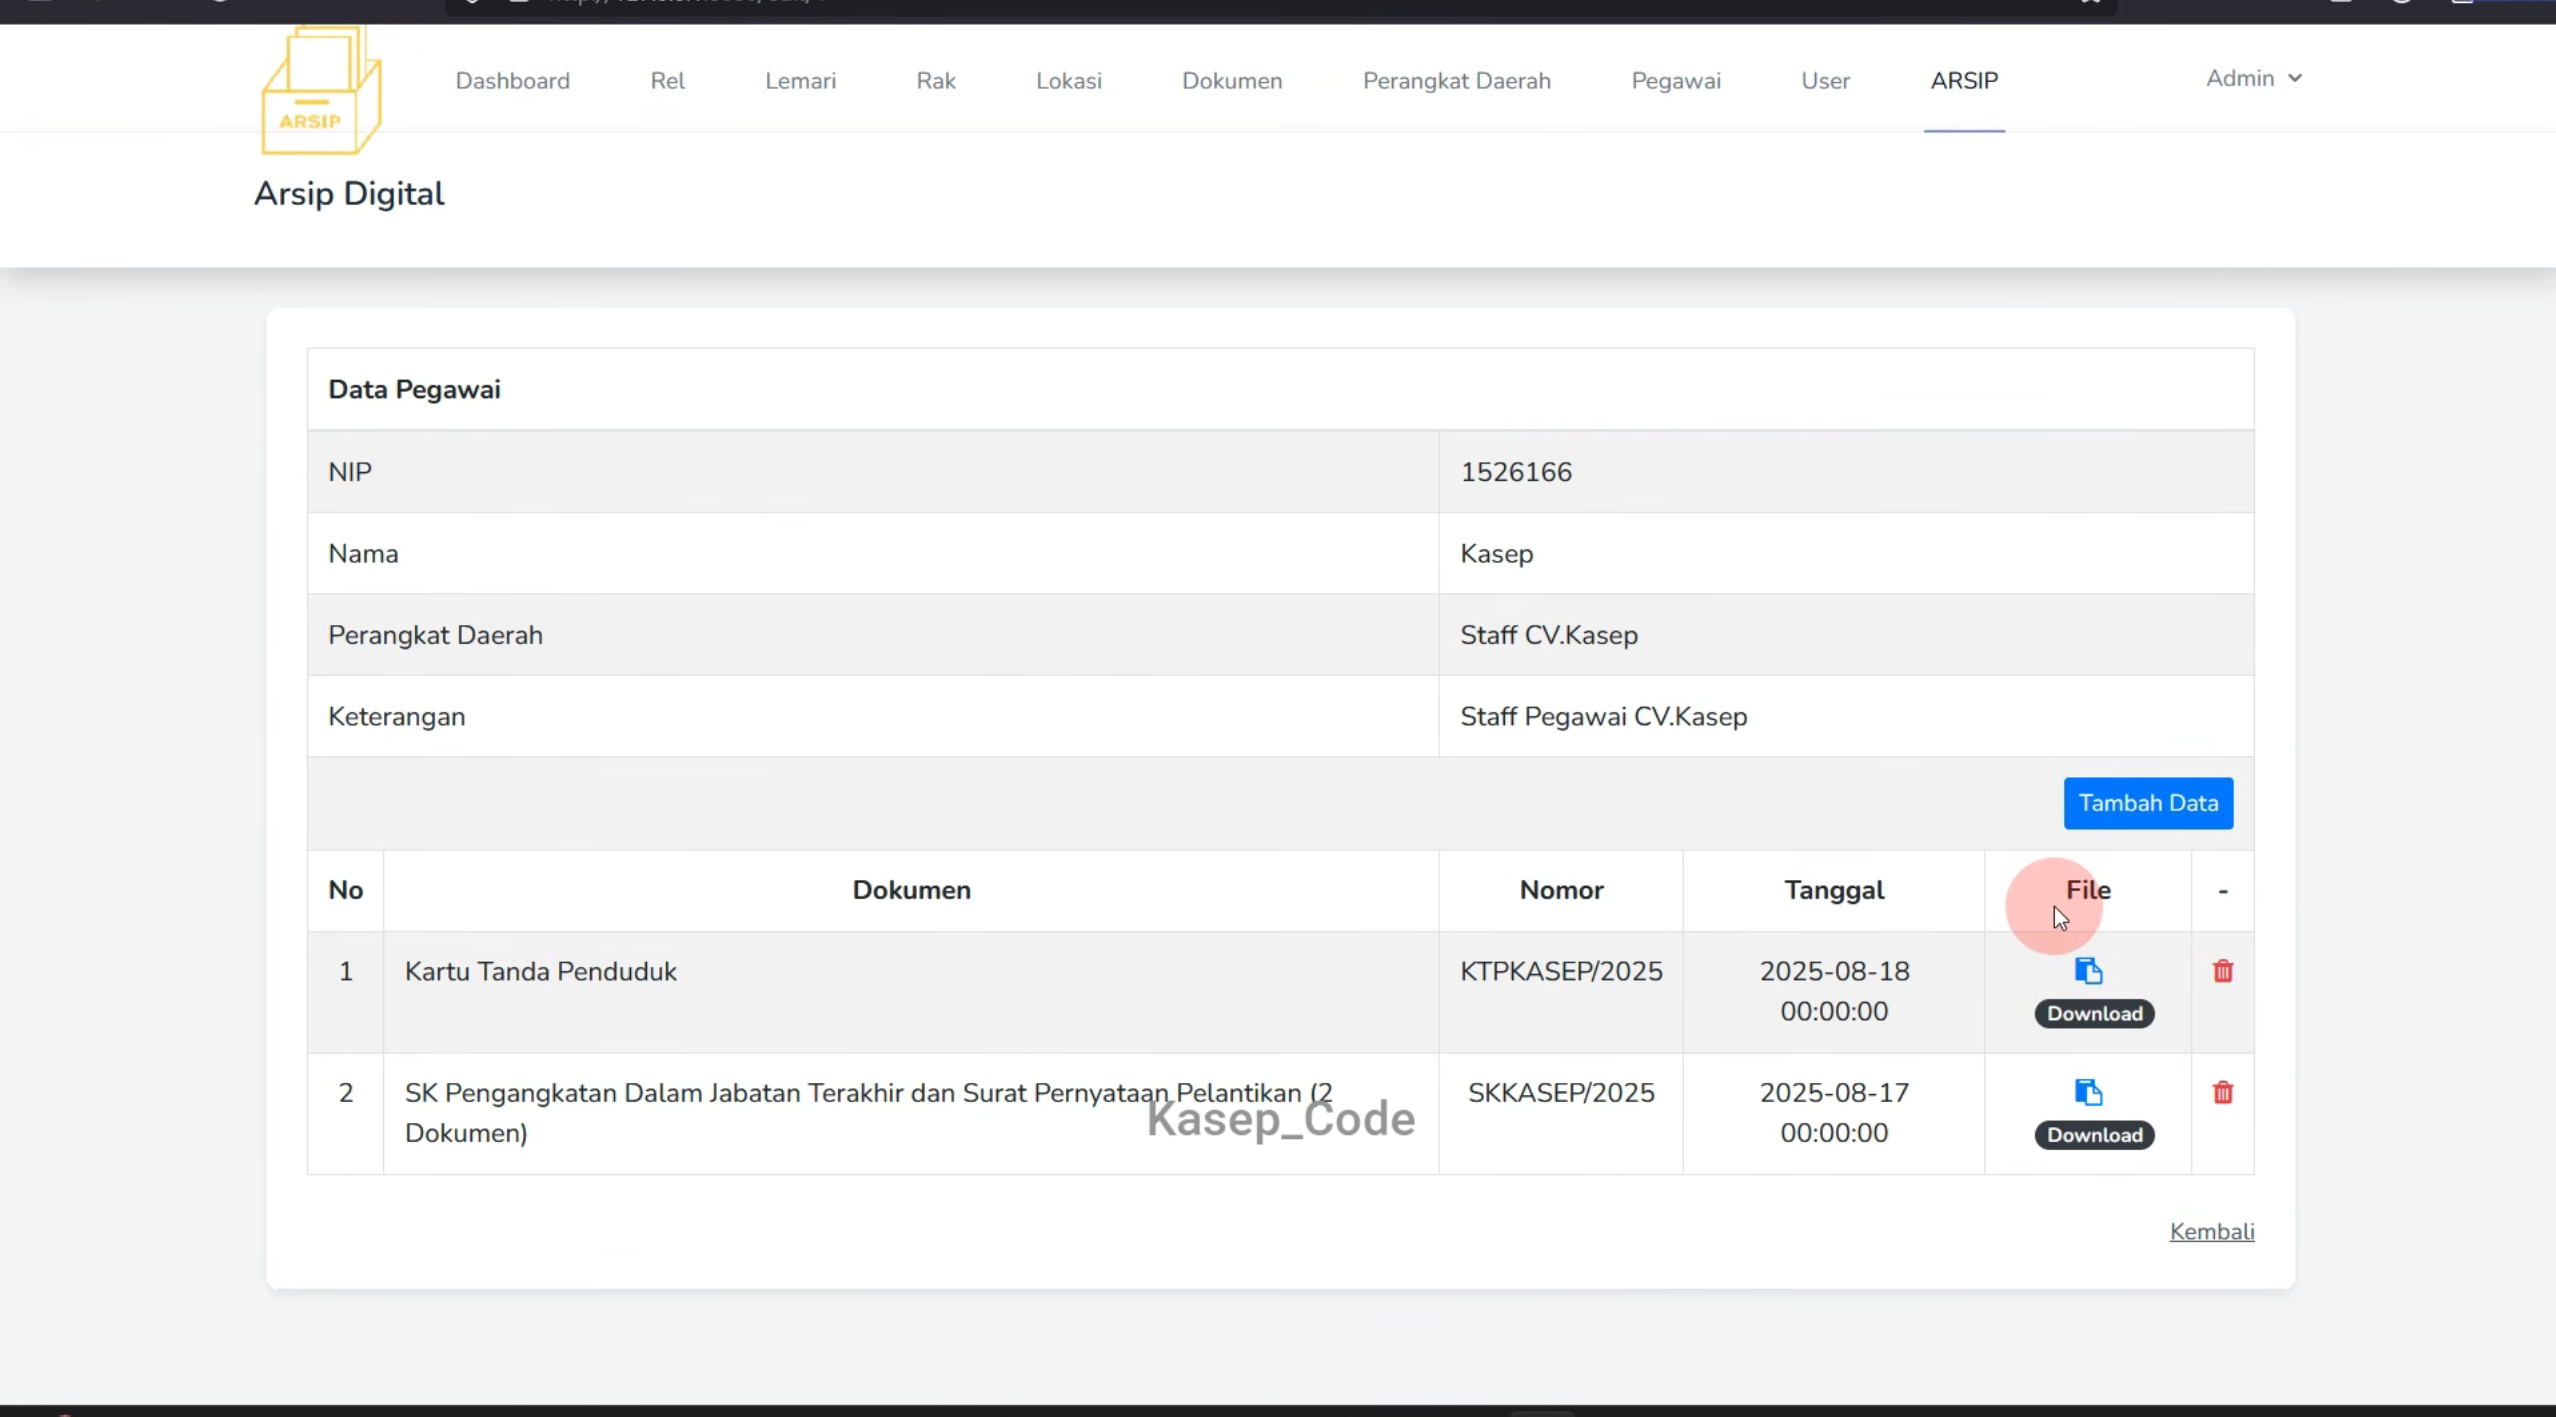
Task: Go to the Dashboard menu
Action: point(513,81)
